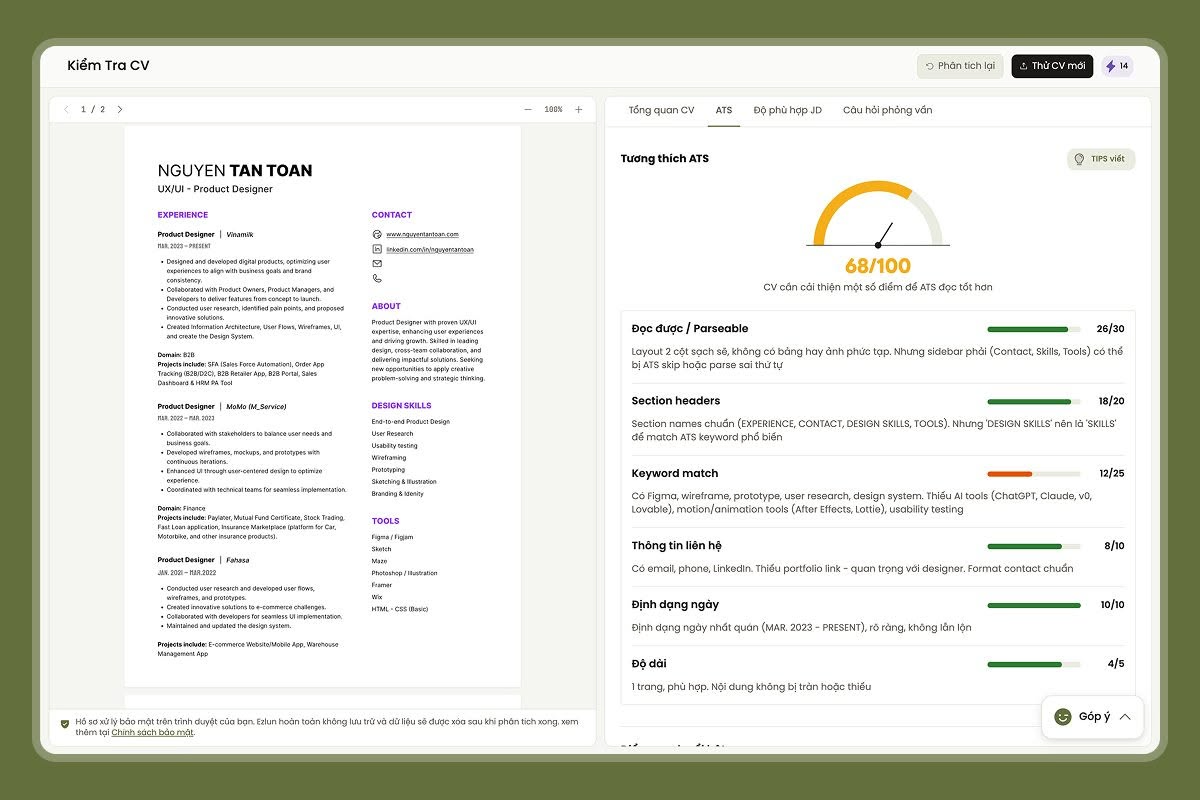The width and height of the screenshot is (1200, 800).
Task: Click the Kiểm Tra CV page title
Action: (108, 66)
